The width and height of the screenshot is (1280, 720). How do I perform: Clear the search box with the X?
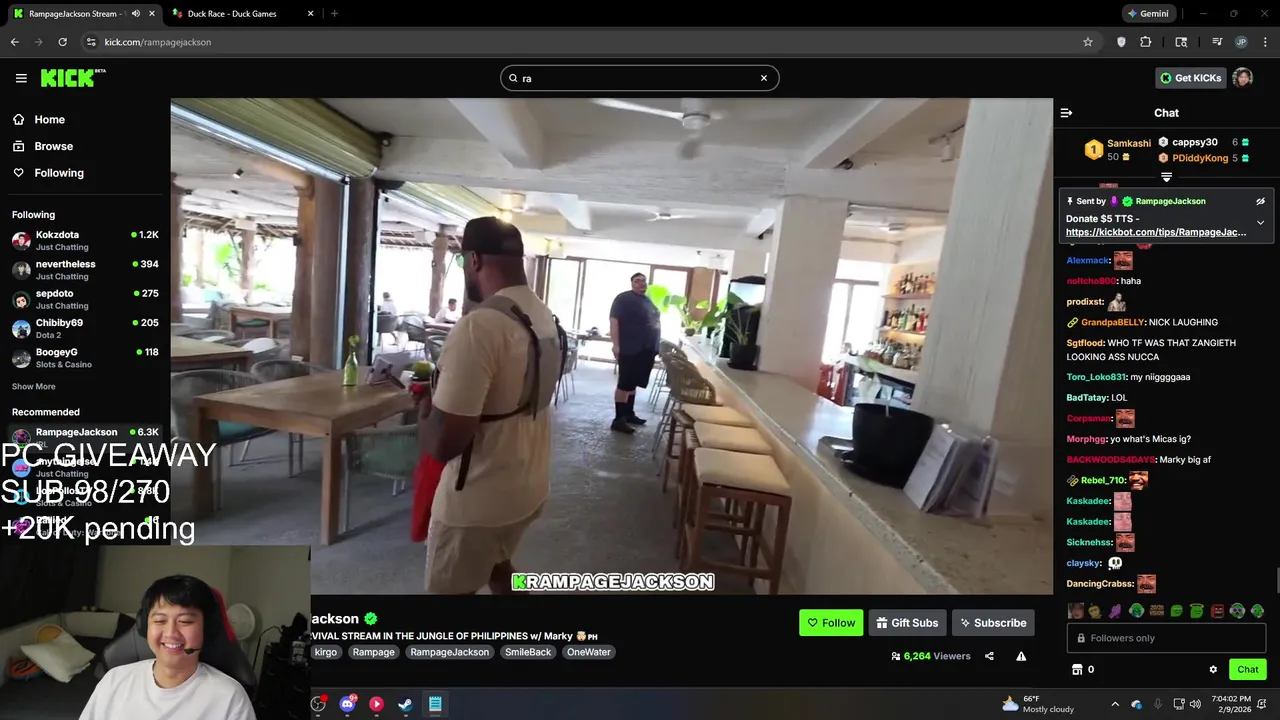(764, 78)
